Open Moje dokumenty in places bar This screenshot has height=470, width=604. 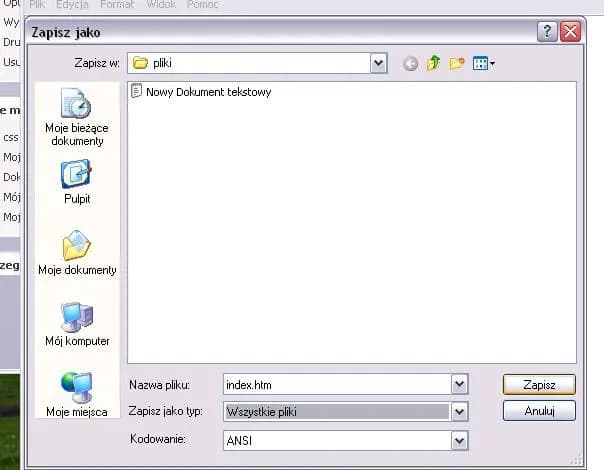[76, 252]
